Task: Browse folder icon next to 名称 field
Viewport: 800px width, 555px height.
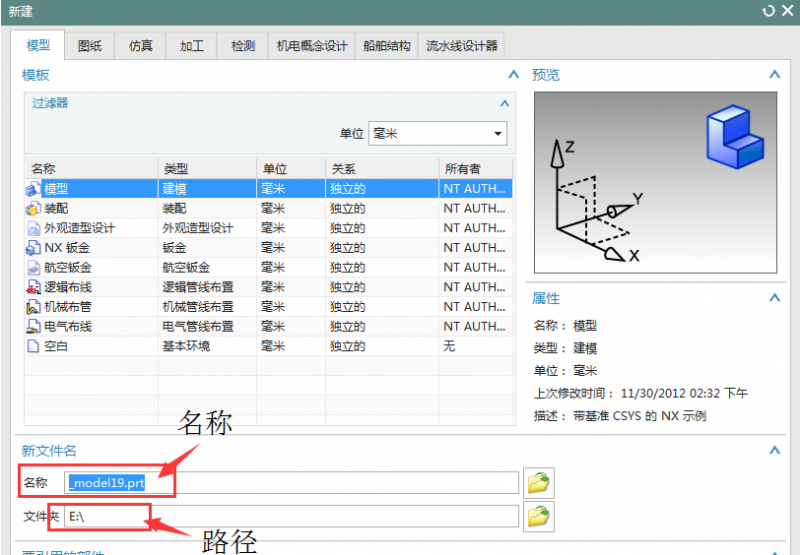Action: click(x=539, y=483)
